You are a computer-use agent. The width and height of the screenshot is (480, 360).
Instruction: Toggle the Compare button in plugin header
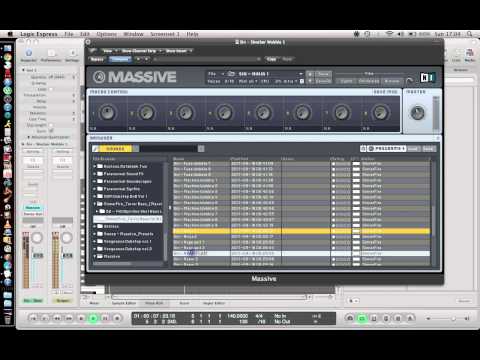pyautogui.click(x=120, y=59)
